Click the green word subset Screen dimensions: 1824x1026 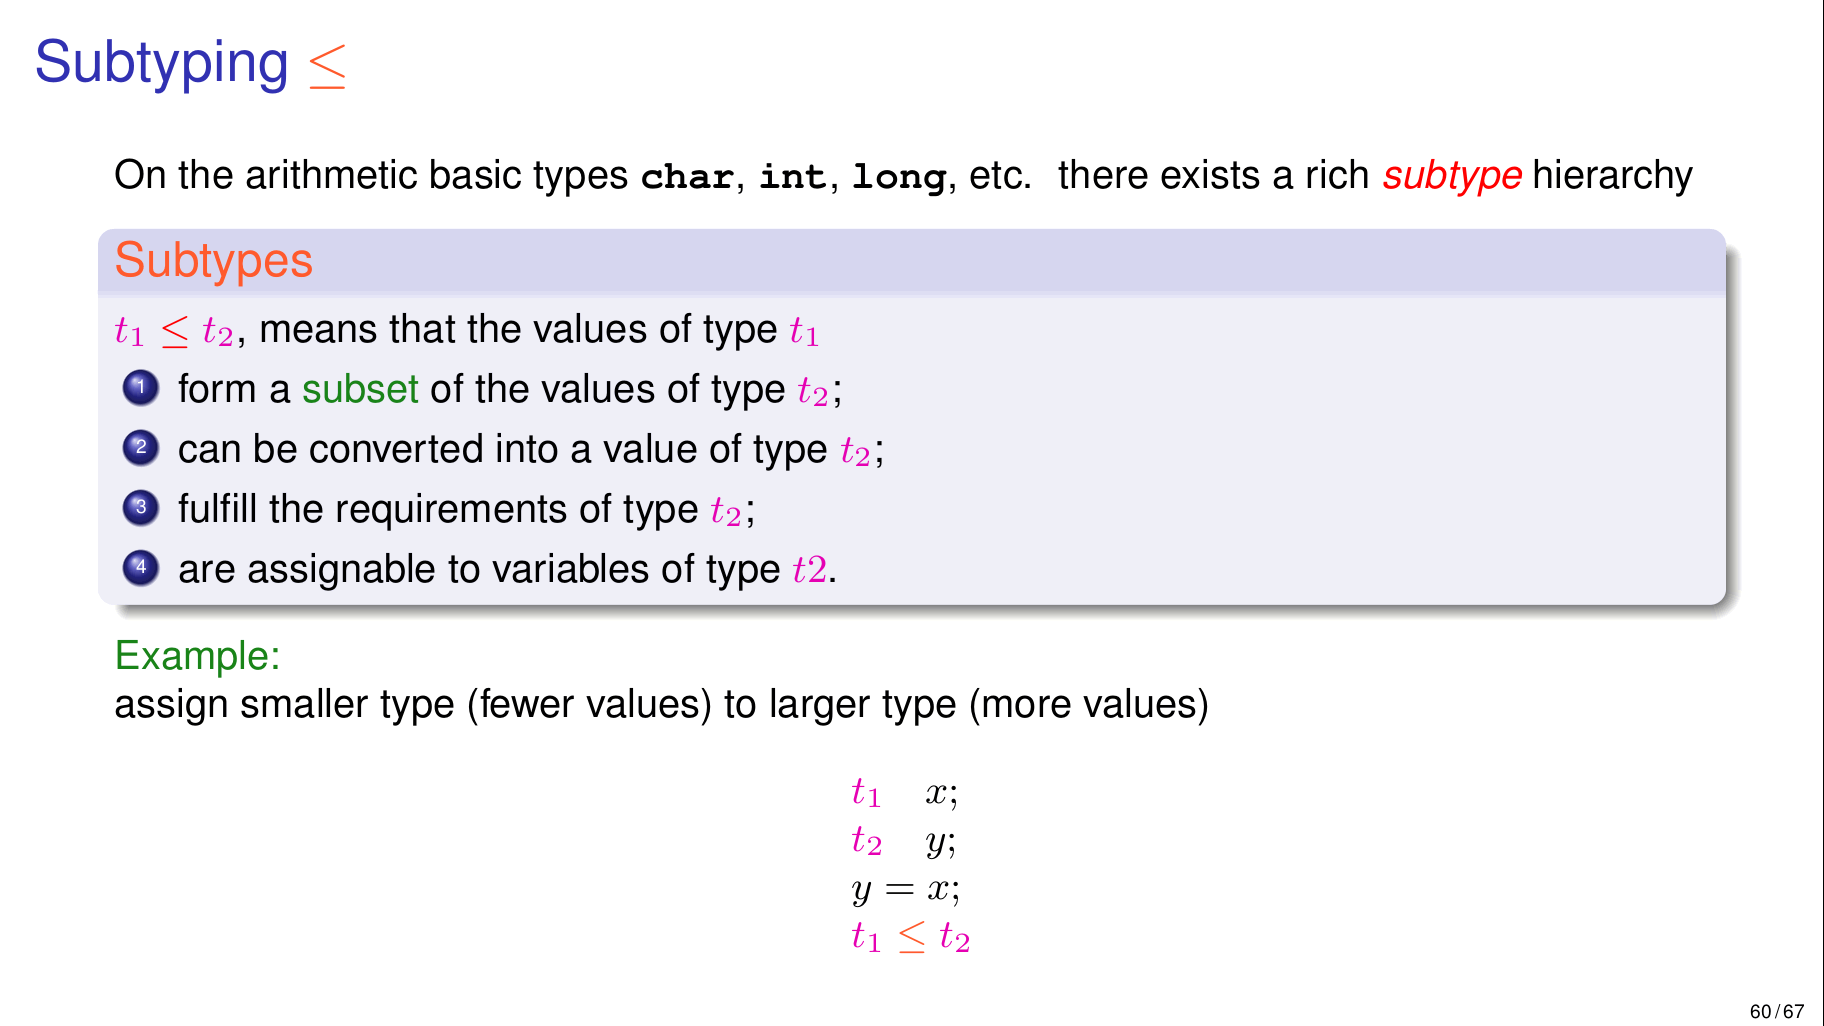coord(360,389)
